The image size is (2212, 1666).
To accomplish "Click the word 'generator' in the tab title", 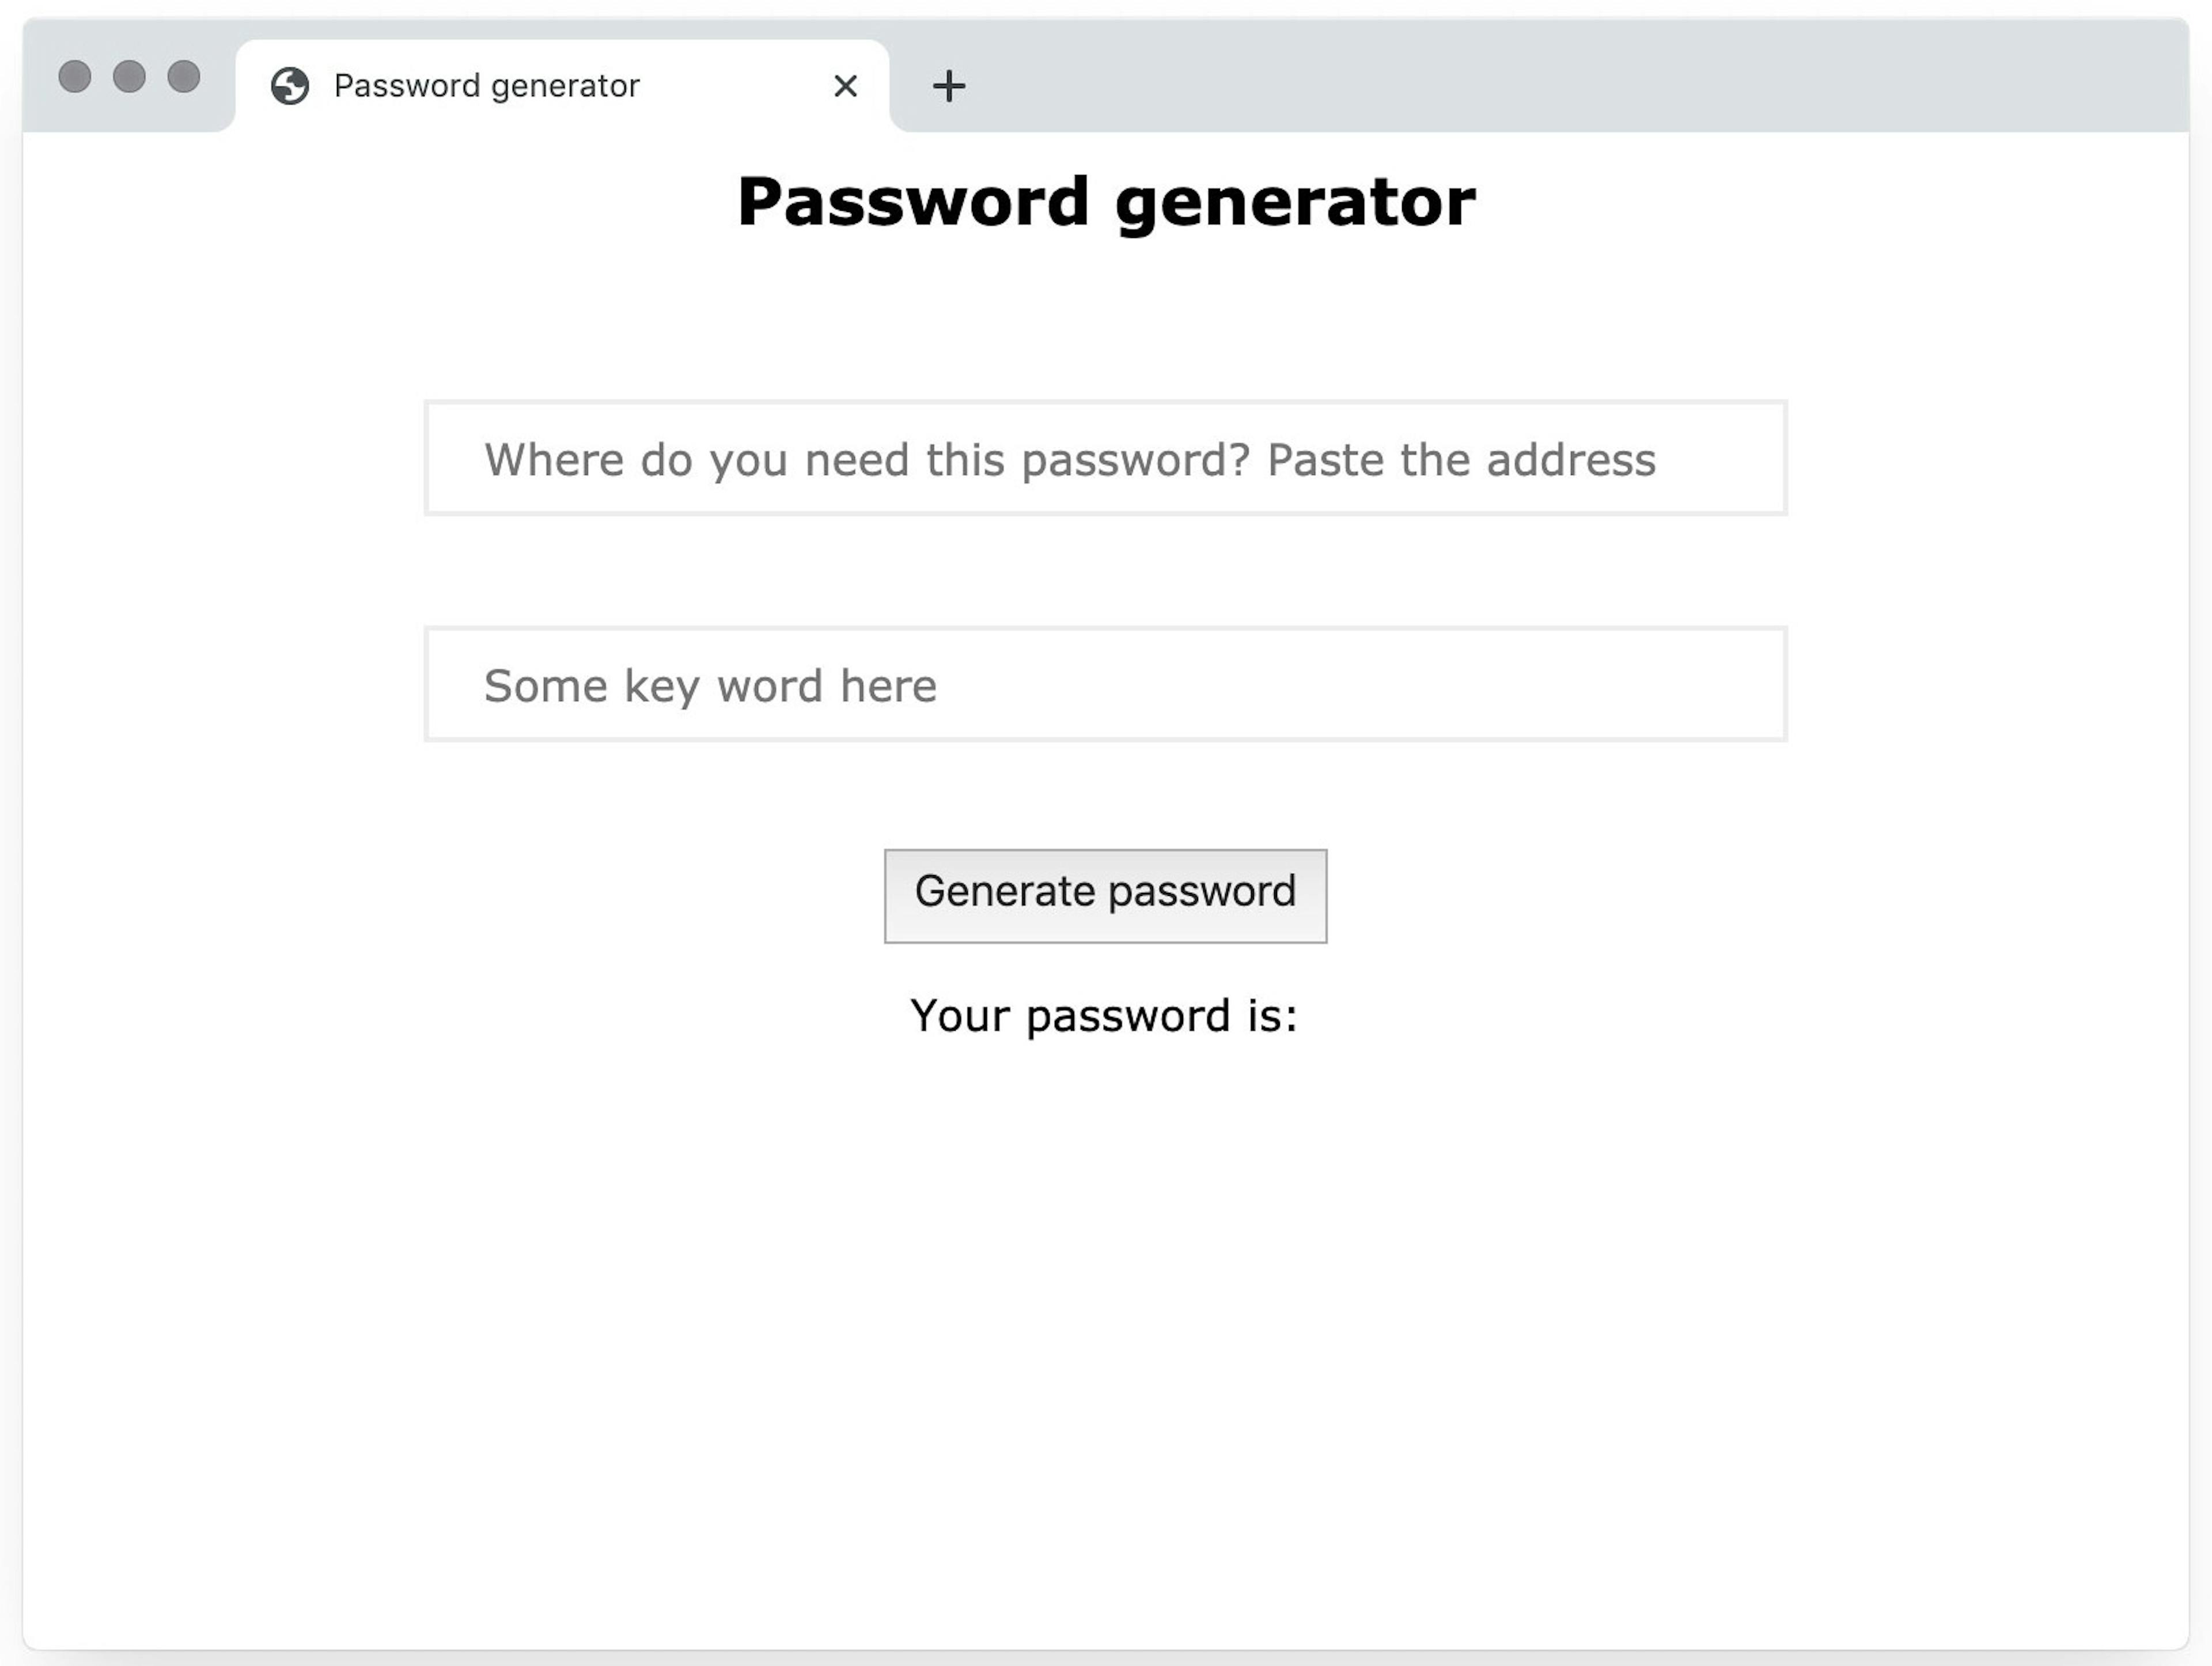I will 565,87.
